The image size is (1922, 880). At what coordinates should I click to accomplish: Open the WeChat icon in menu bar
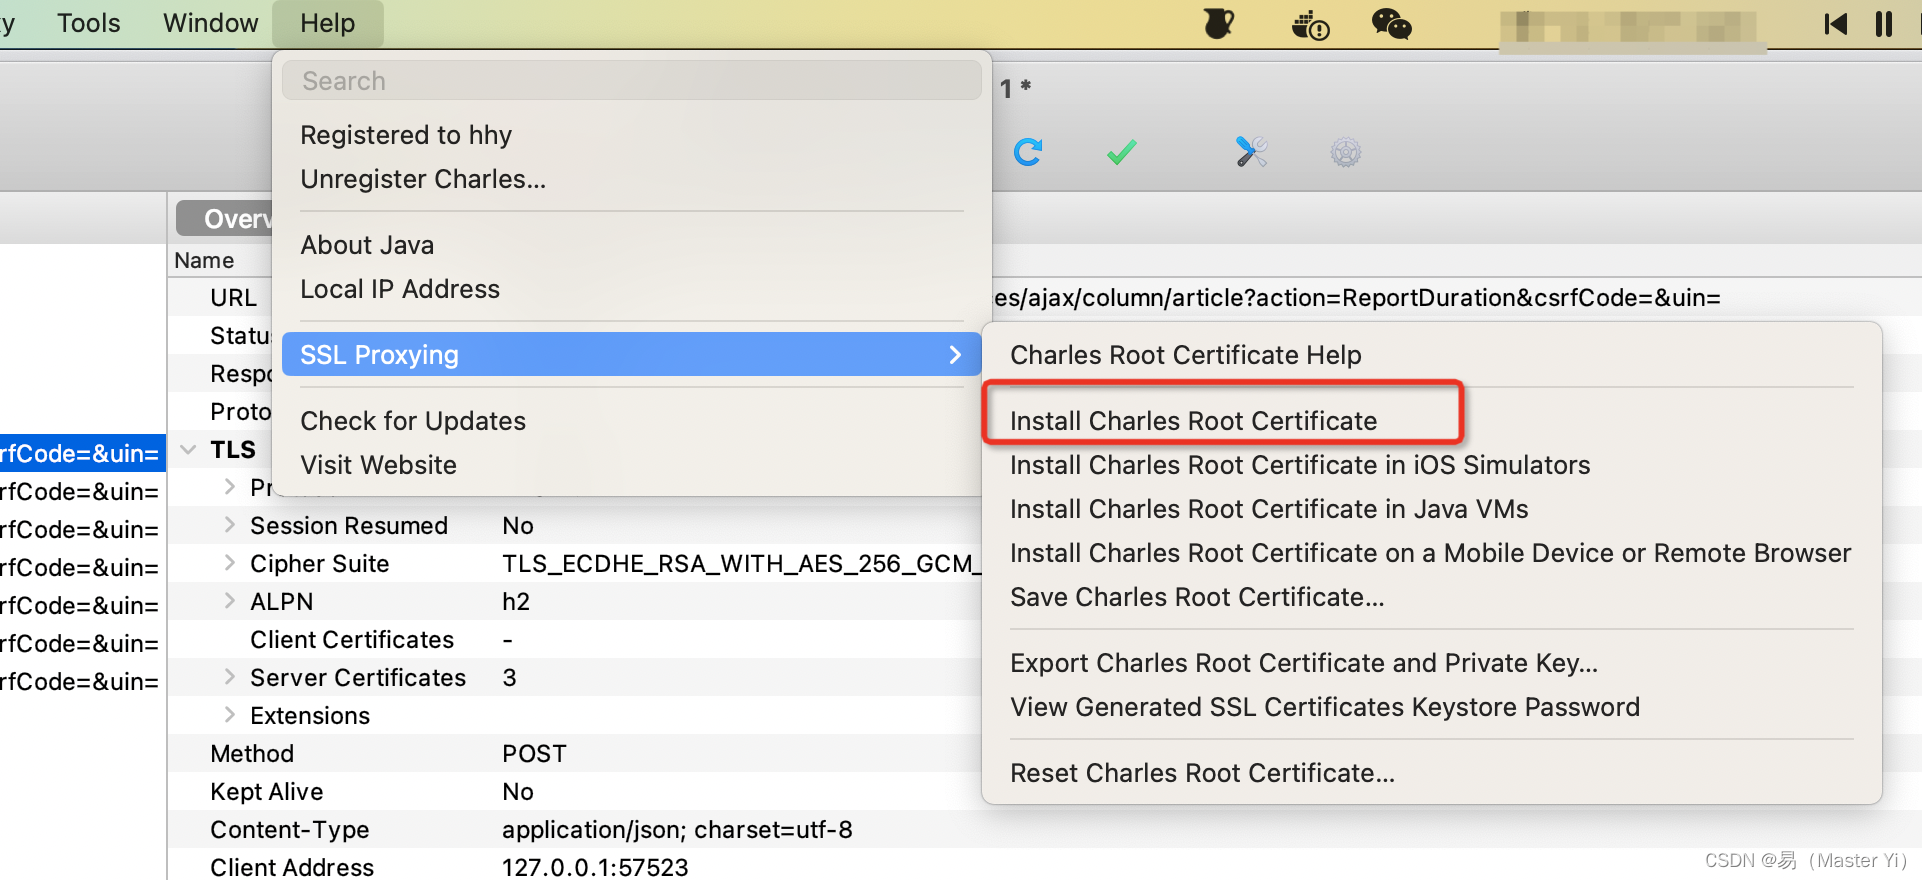point(1391,23)
